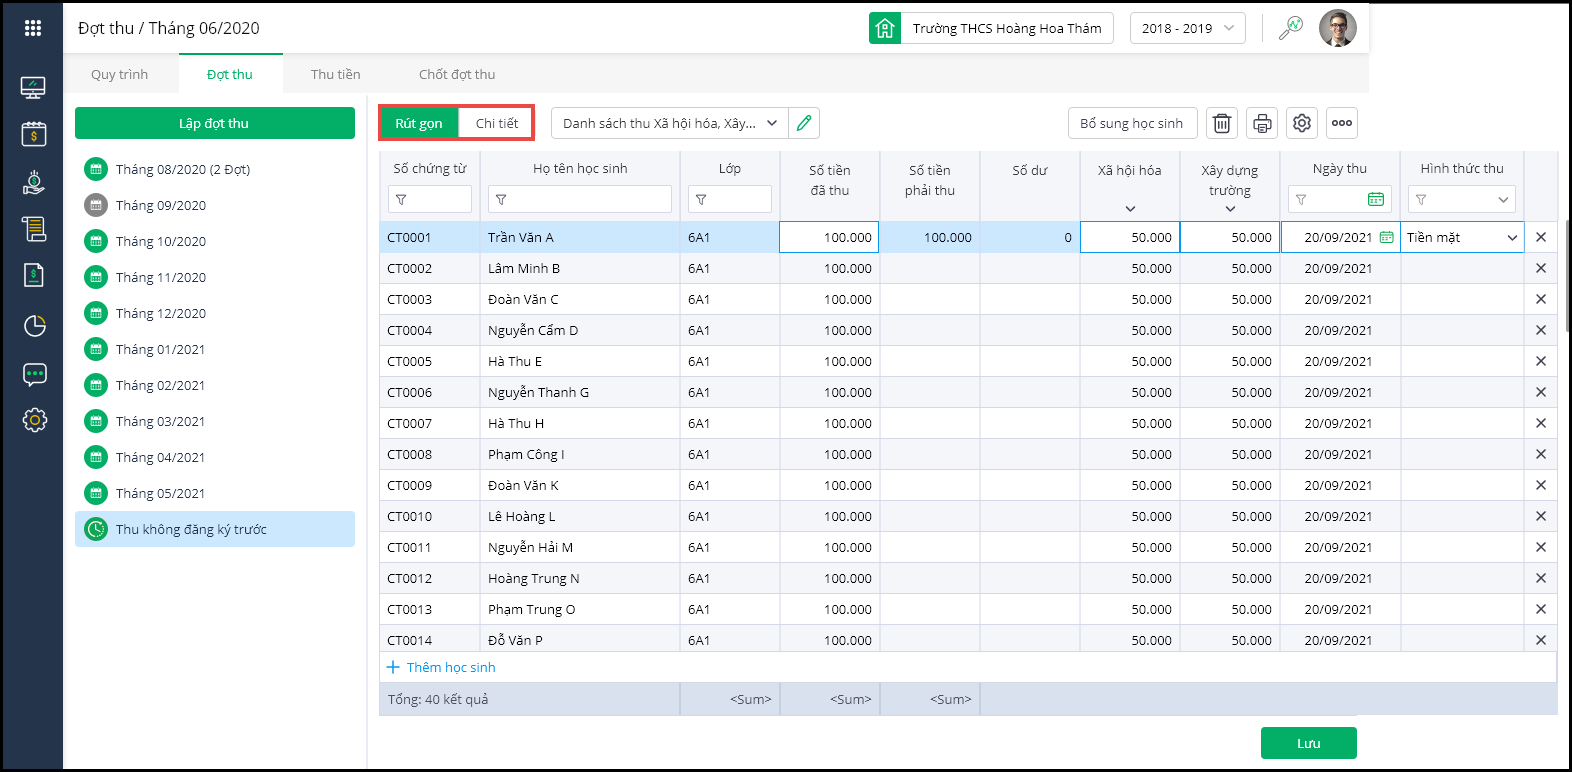Open the app grid launcher icon
Image resolution: width=1572 pixels, height=772 pixels.
pos(33,28)
